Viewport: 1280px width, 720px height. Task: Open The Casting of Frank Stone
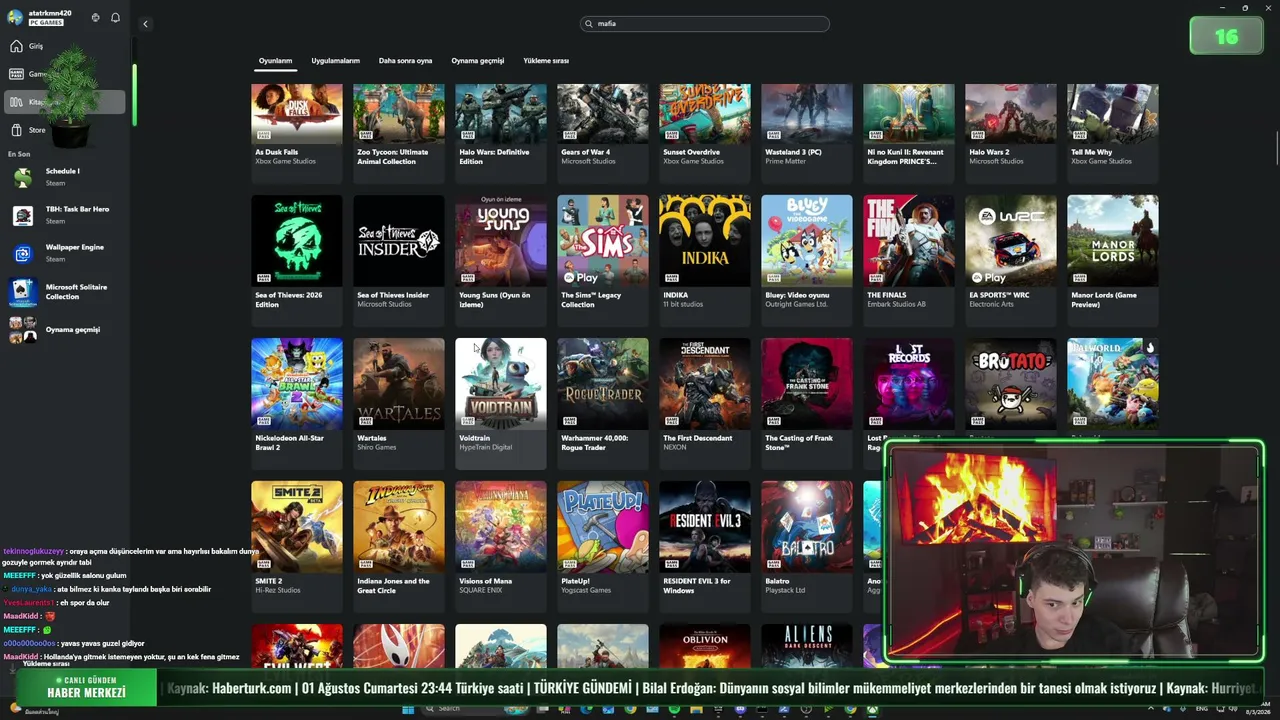click(807, 403)
